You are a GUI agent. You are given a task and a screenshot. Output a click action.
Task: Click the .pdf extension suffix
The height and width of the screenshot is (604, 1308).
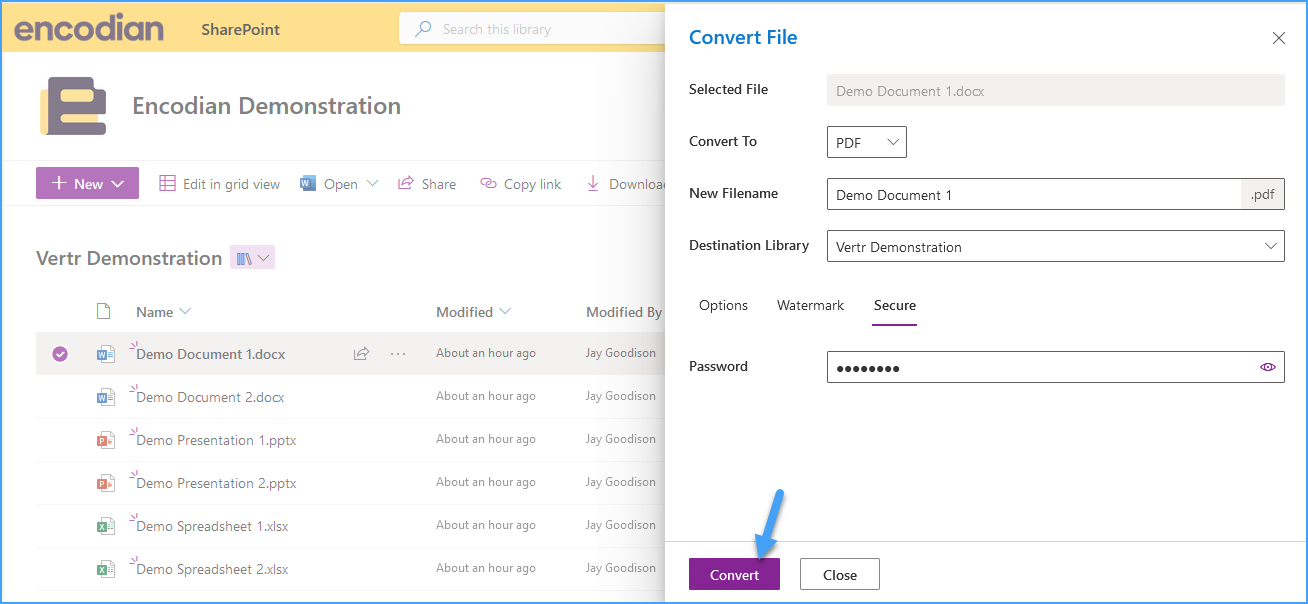pyautogui.click(x=1263, y=194)
